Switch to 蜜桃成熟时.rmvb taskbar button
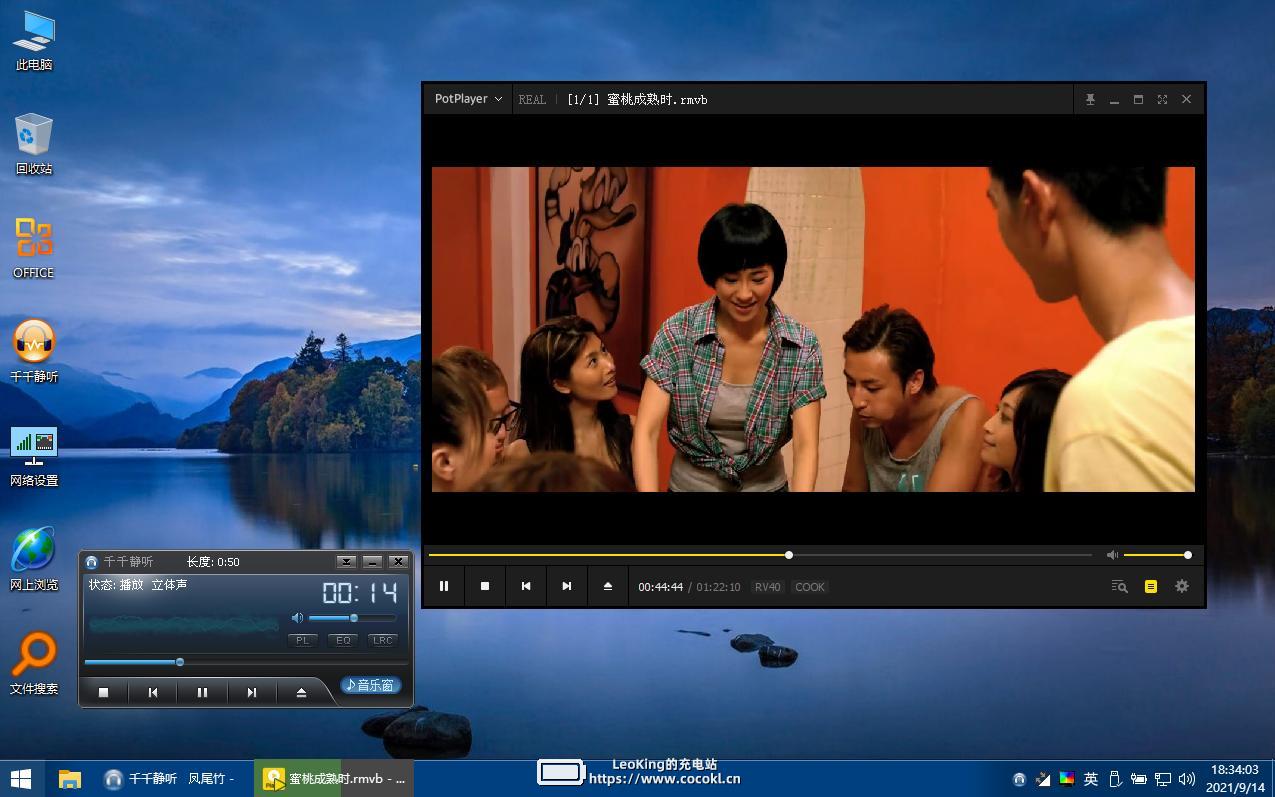1275x797 pixels. 334,778
